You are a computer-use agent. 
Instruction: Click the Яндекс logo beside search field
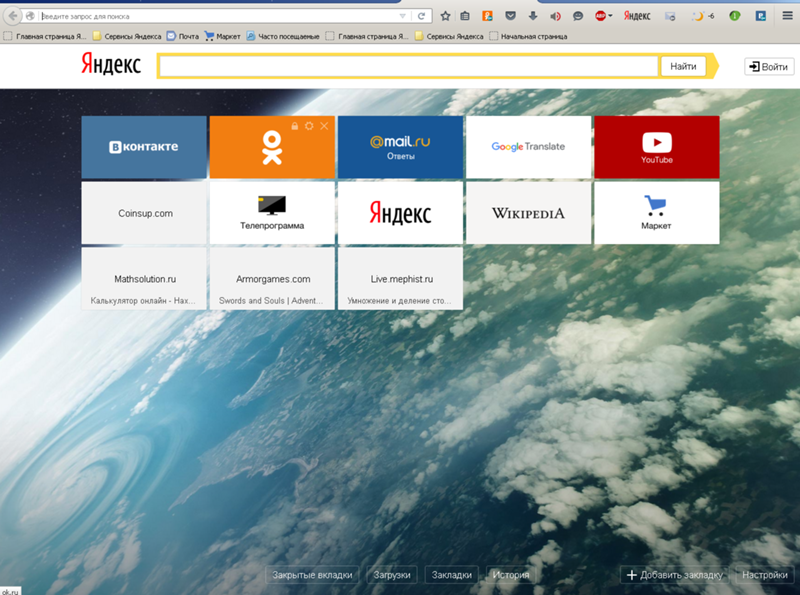[x=111, y=65]
